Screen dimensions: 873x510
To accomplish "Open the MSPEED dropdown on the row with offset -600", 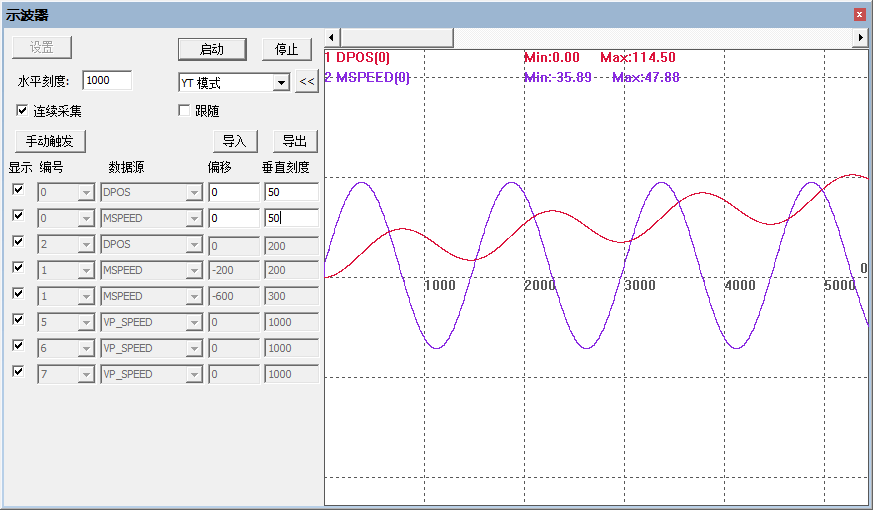I will (x=194, y=297).
